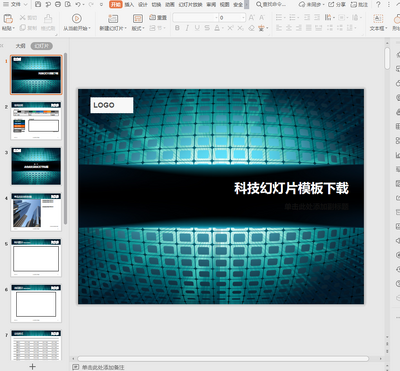Expand the numbered list options

297,17
